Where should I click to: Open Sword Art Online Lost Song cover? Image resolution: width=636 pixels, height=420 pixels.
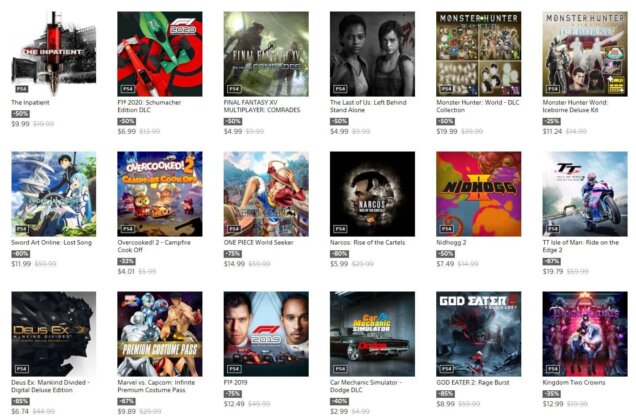click(54, 194)
